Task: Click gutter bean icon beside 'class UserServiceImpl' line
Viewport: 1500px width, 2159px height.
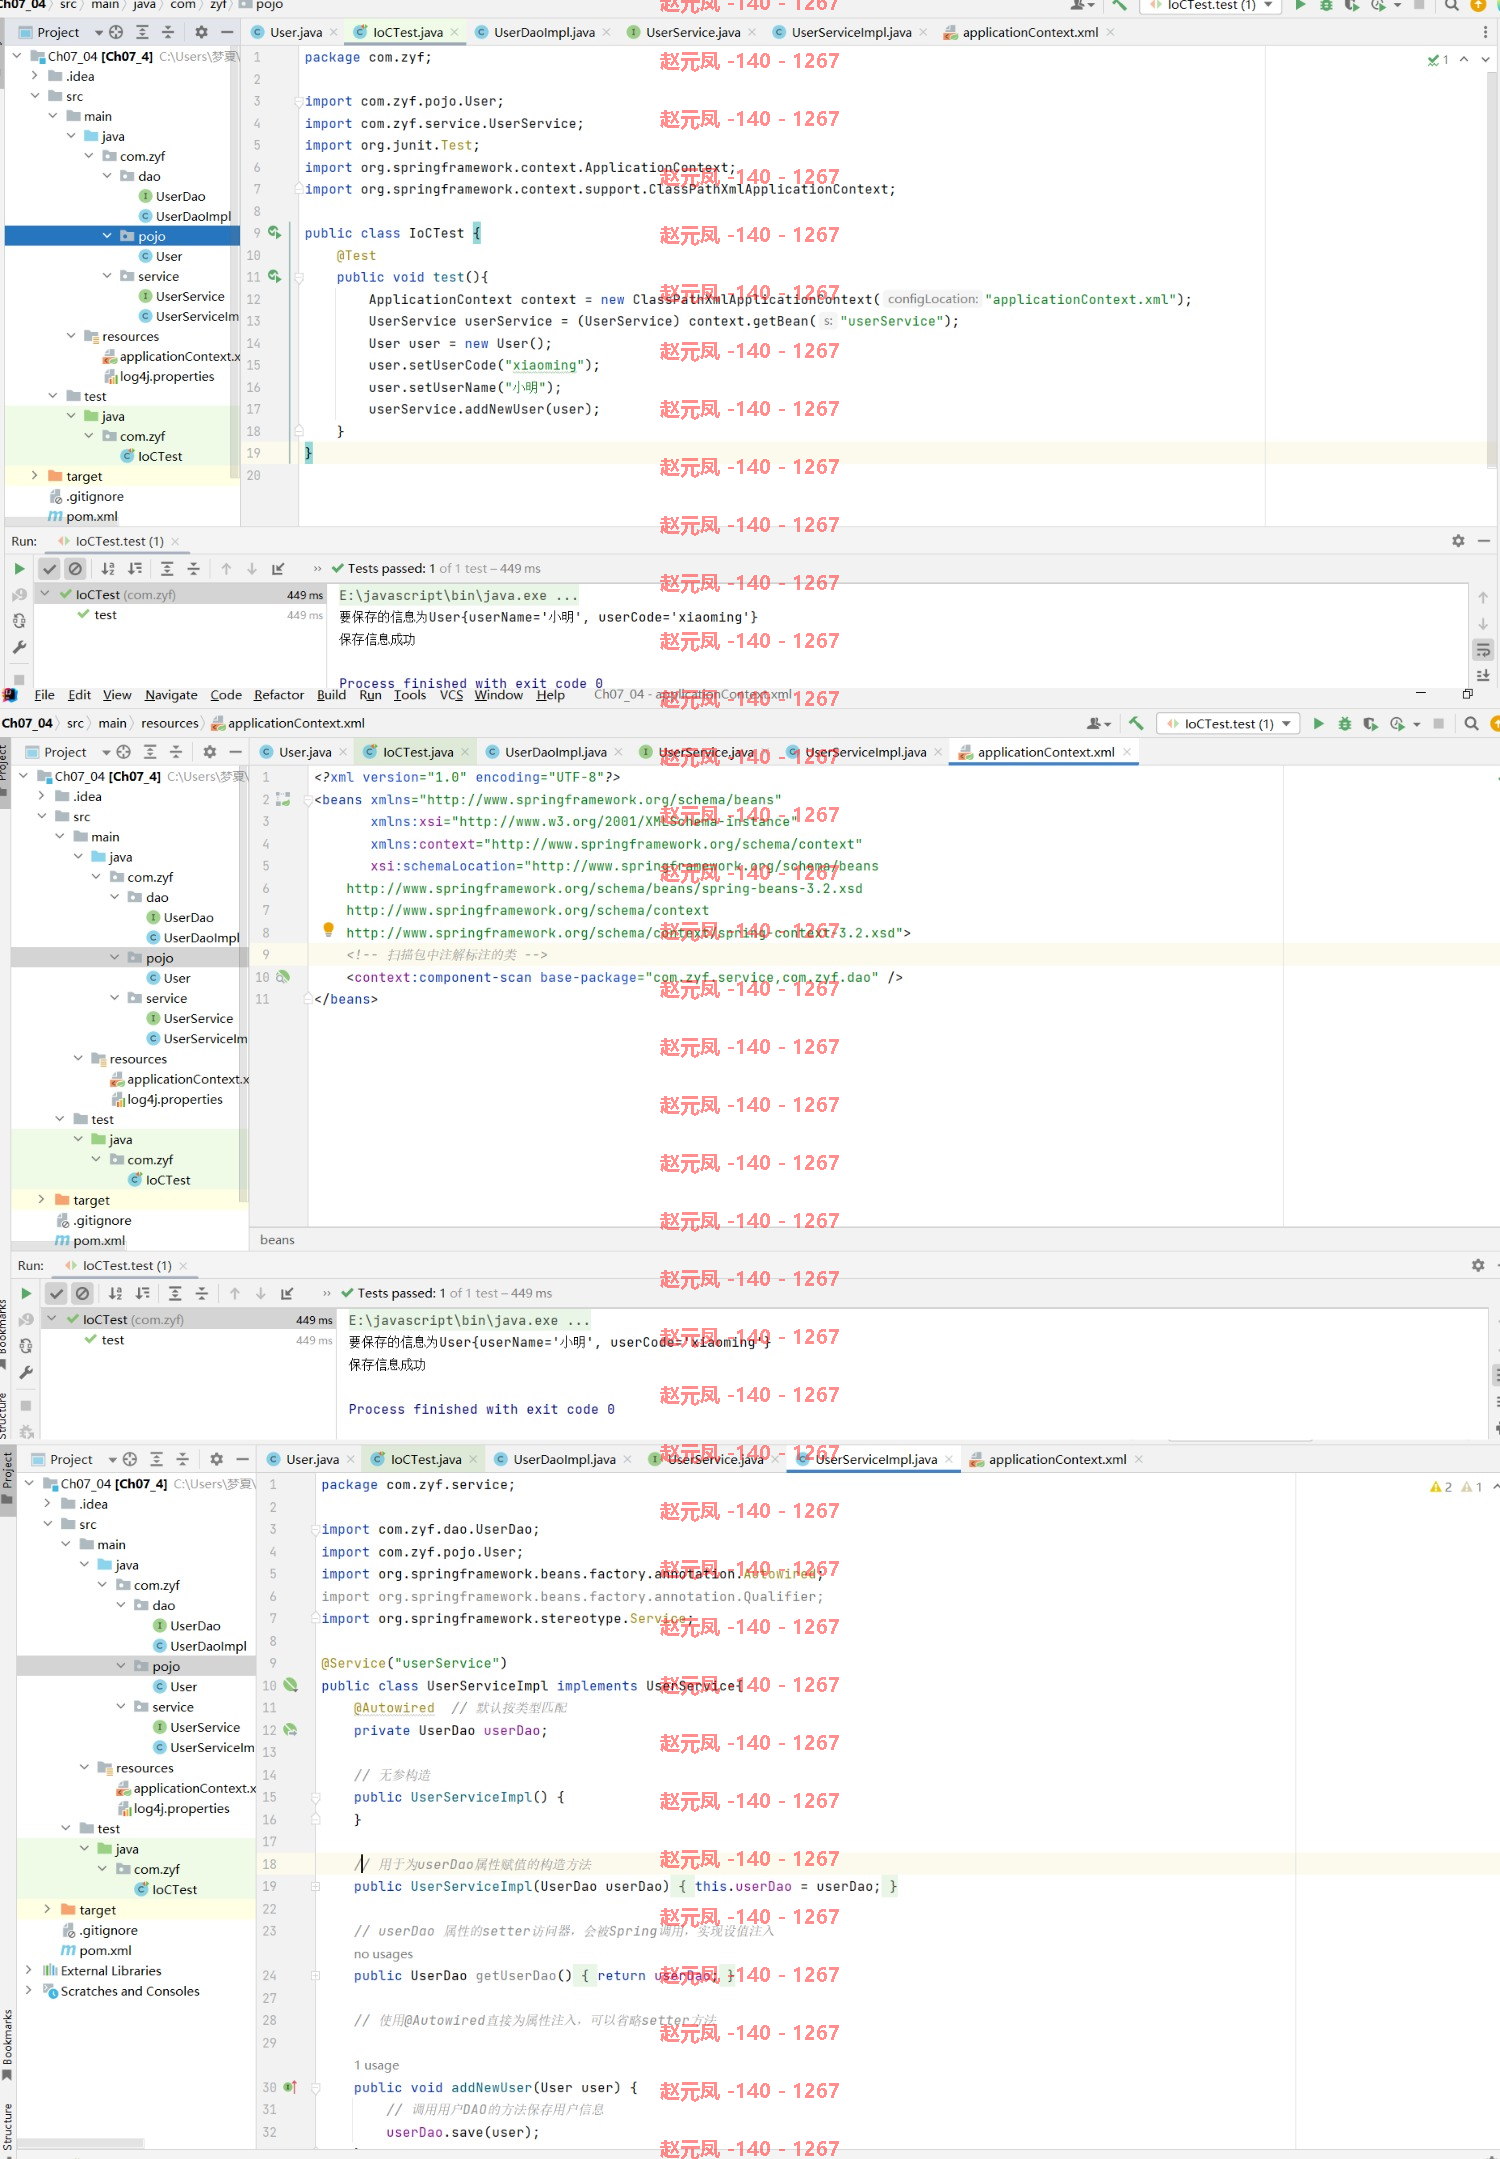Action: (x=290, y=1685)
